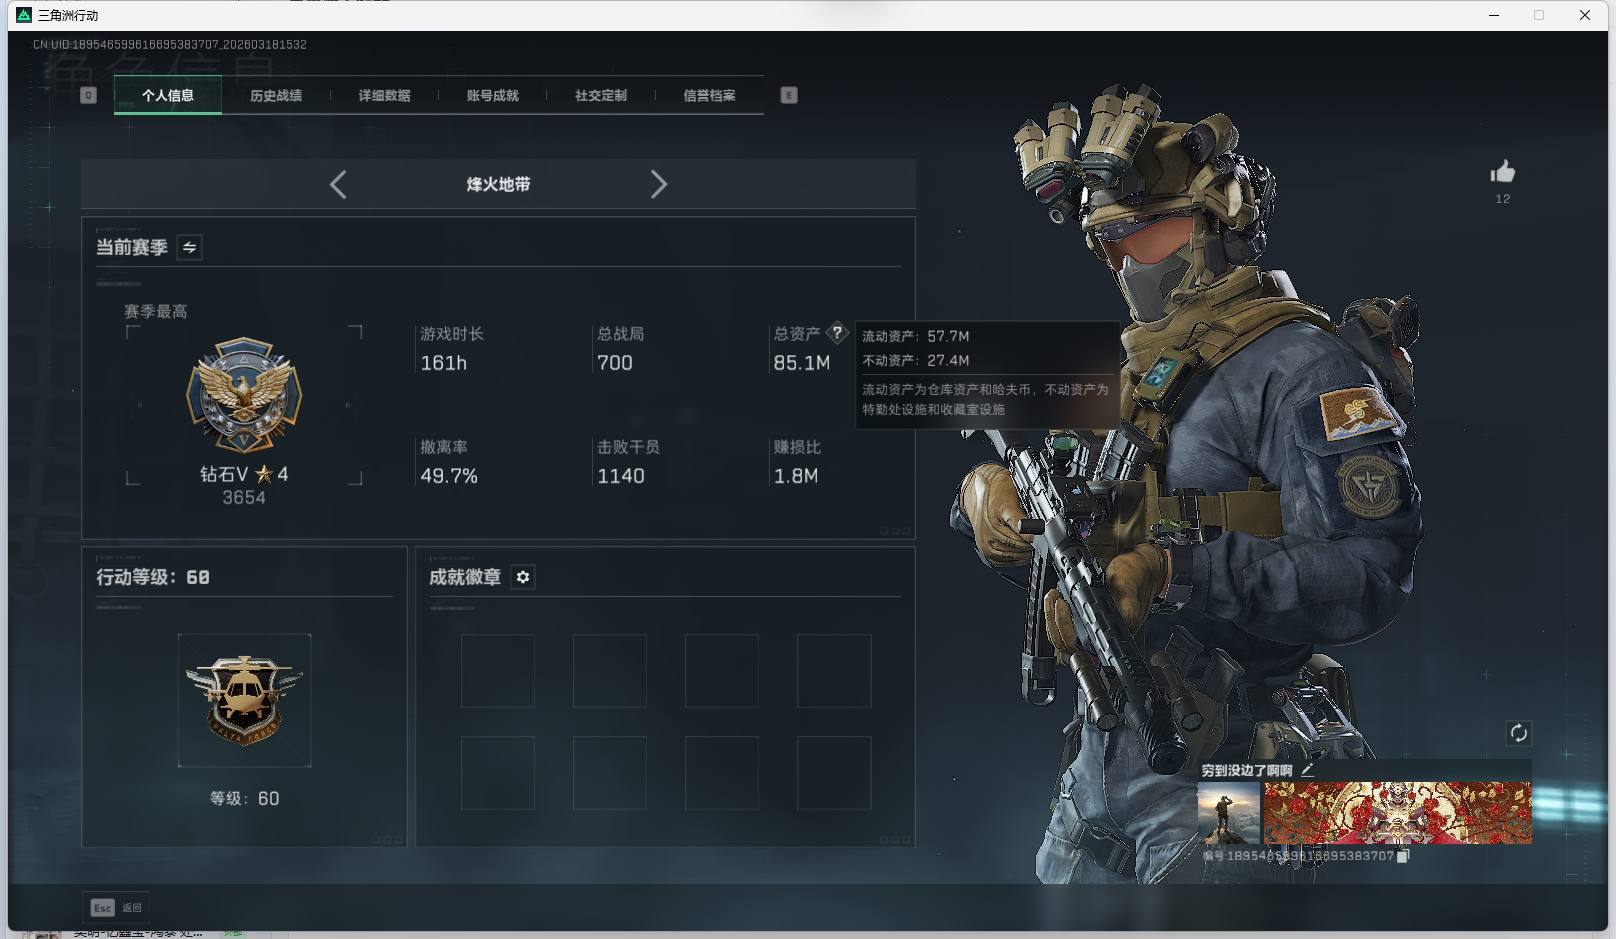This screenshot has width=1616, height=939.
Task: Click the player avatar thumbnail near the nameplate
Action: [x=1229, y=811]
